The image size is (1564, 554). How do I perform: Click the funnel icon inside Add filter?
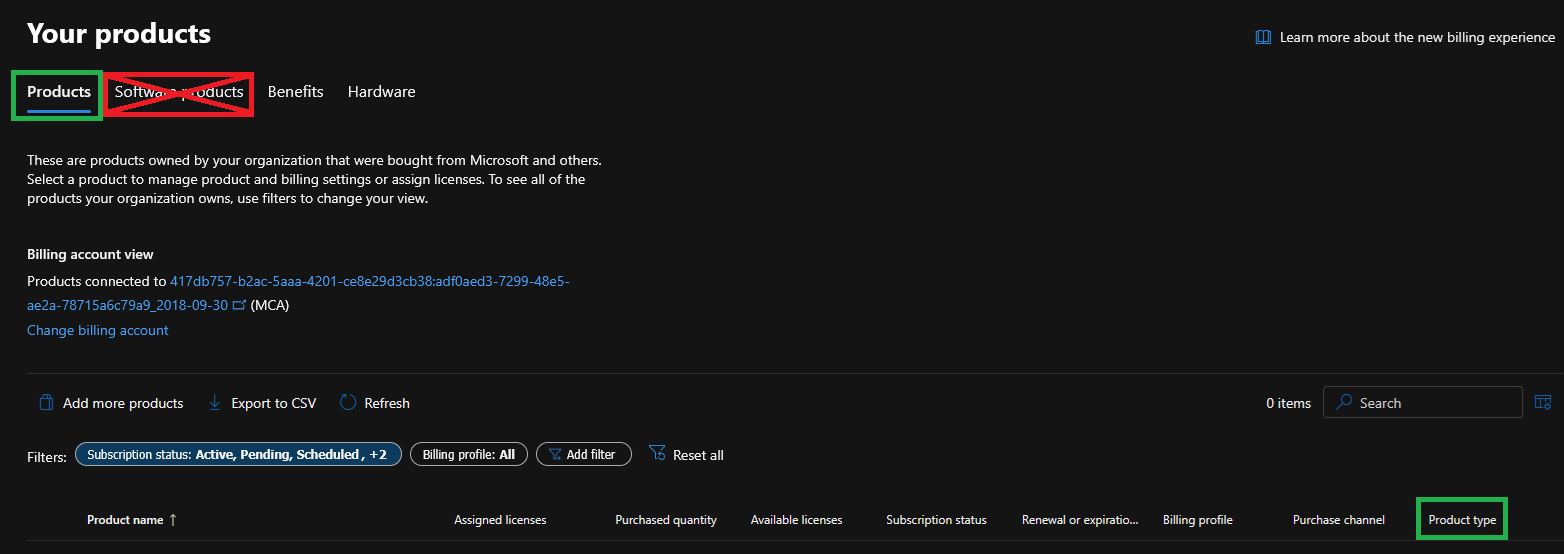(555, 455)
